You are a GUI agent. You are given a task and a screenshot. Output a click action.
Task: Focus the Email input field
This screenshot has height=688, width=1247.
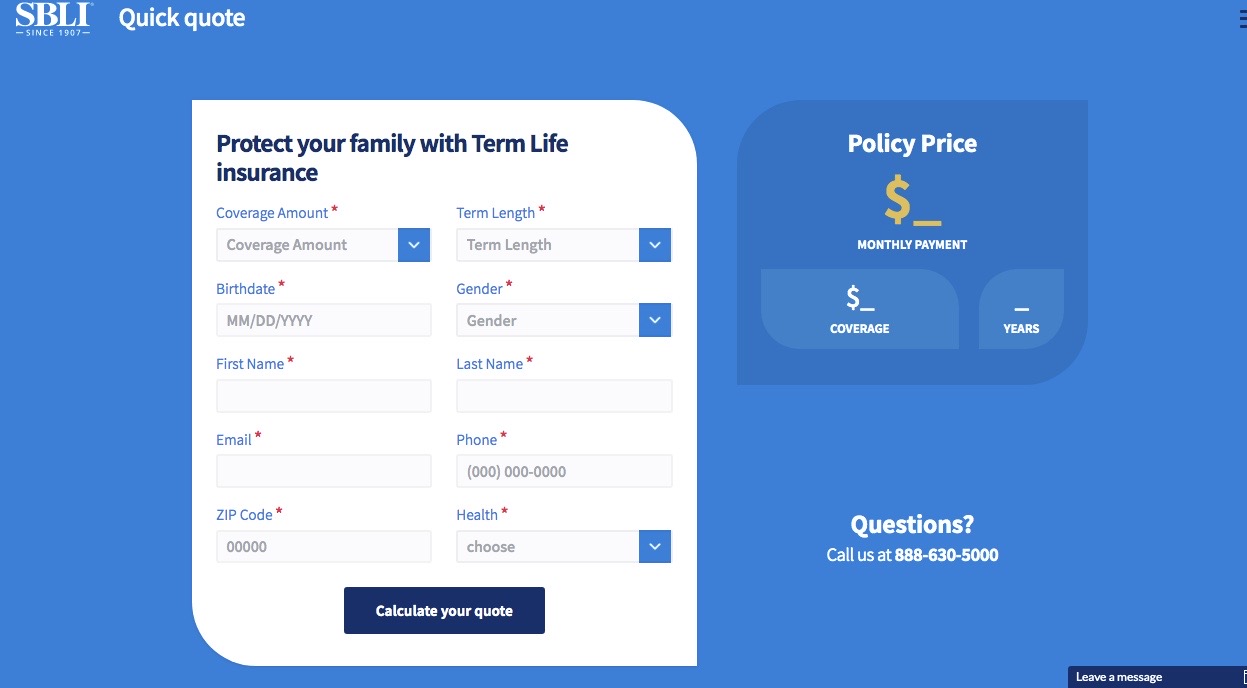click(323, 471)
